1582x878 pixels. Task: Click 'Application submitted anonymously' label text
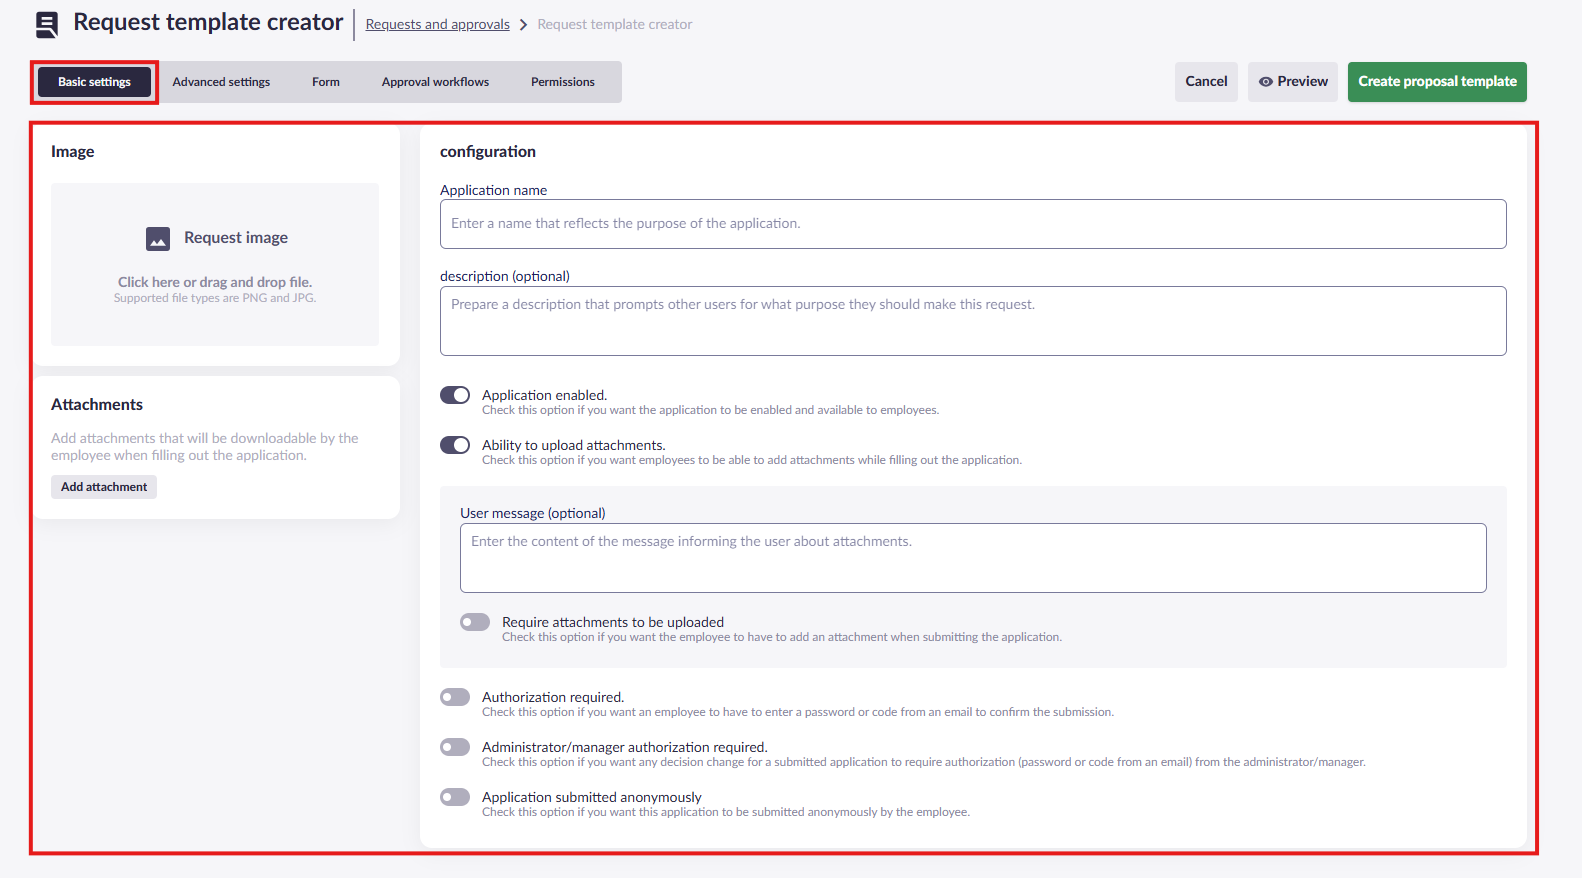pos(592,797)
